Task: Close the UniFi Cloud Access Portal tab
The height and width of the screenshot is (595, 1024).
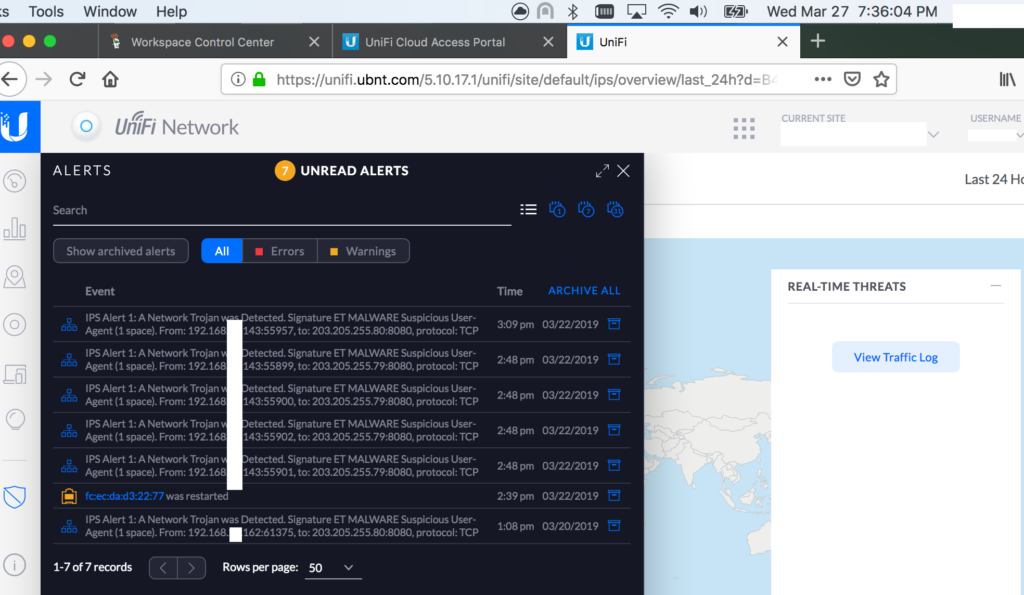Action: [549, 42]
